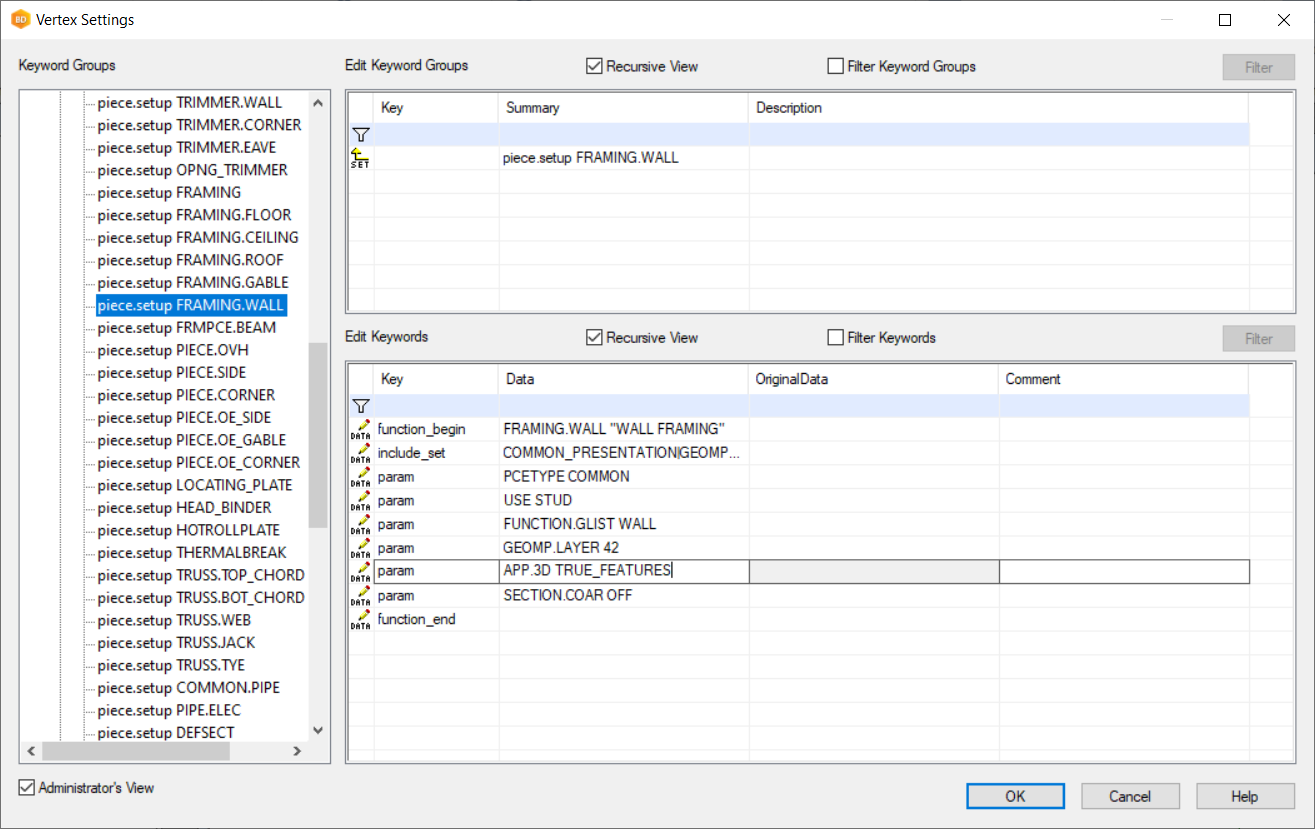Click the DATA icon for PCETYPE COMMON row
This screenshot has height=829, width=1315.
(x=360, y=477)
